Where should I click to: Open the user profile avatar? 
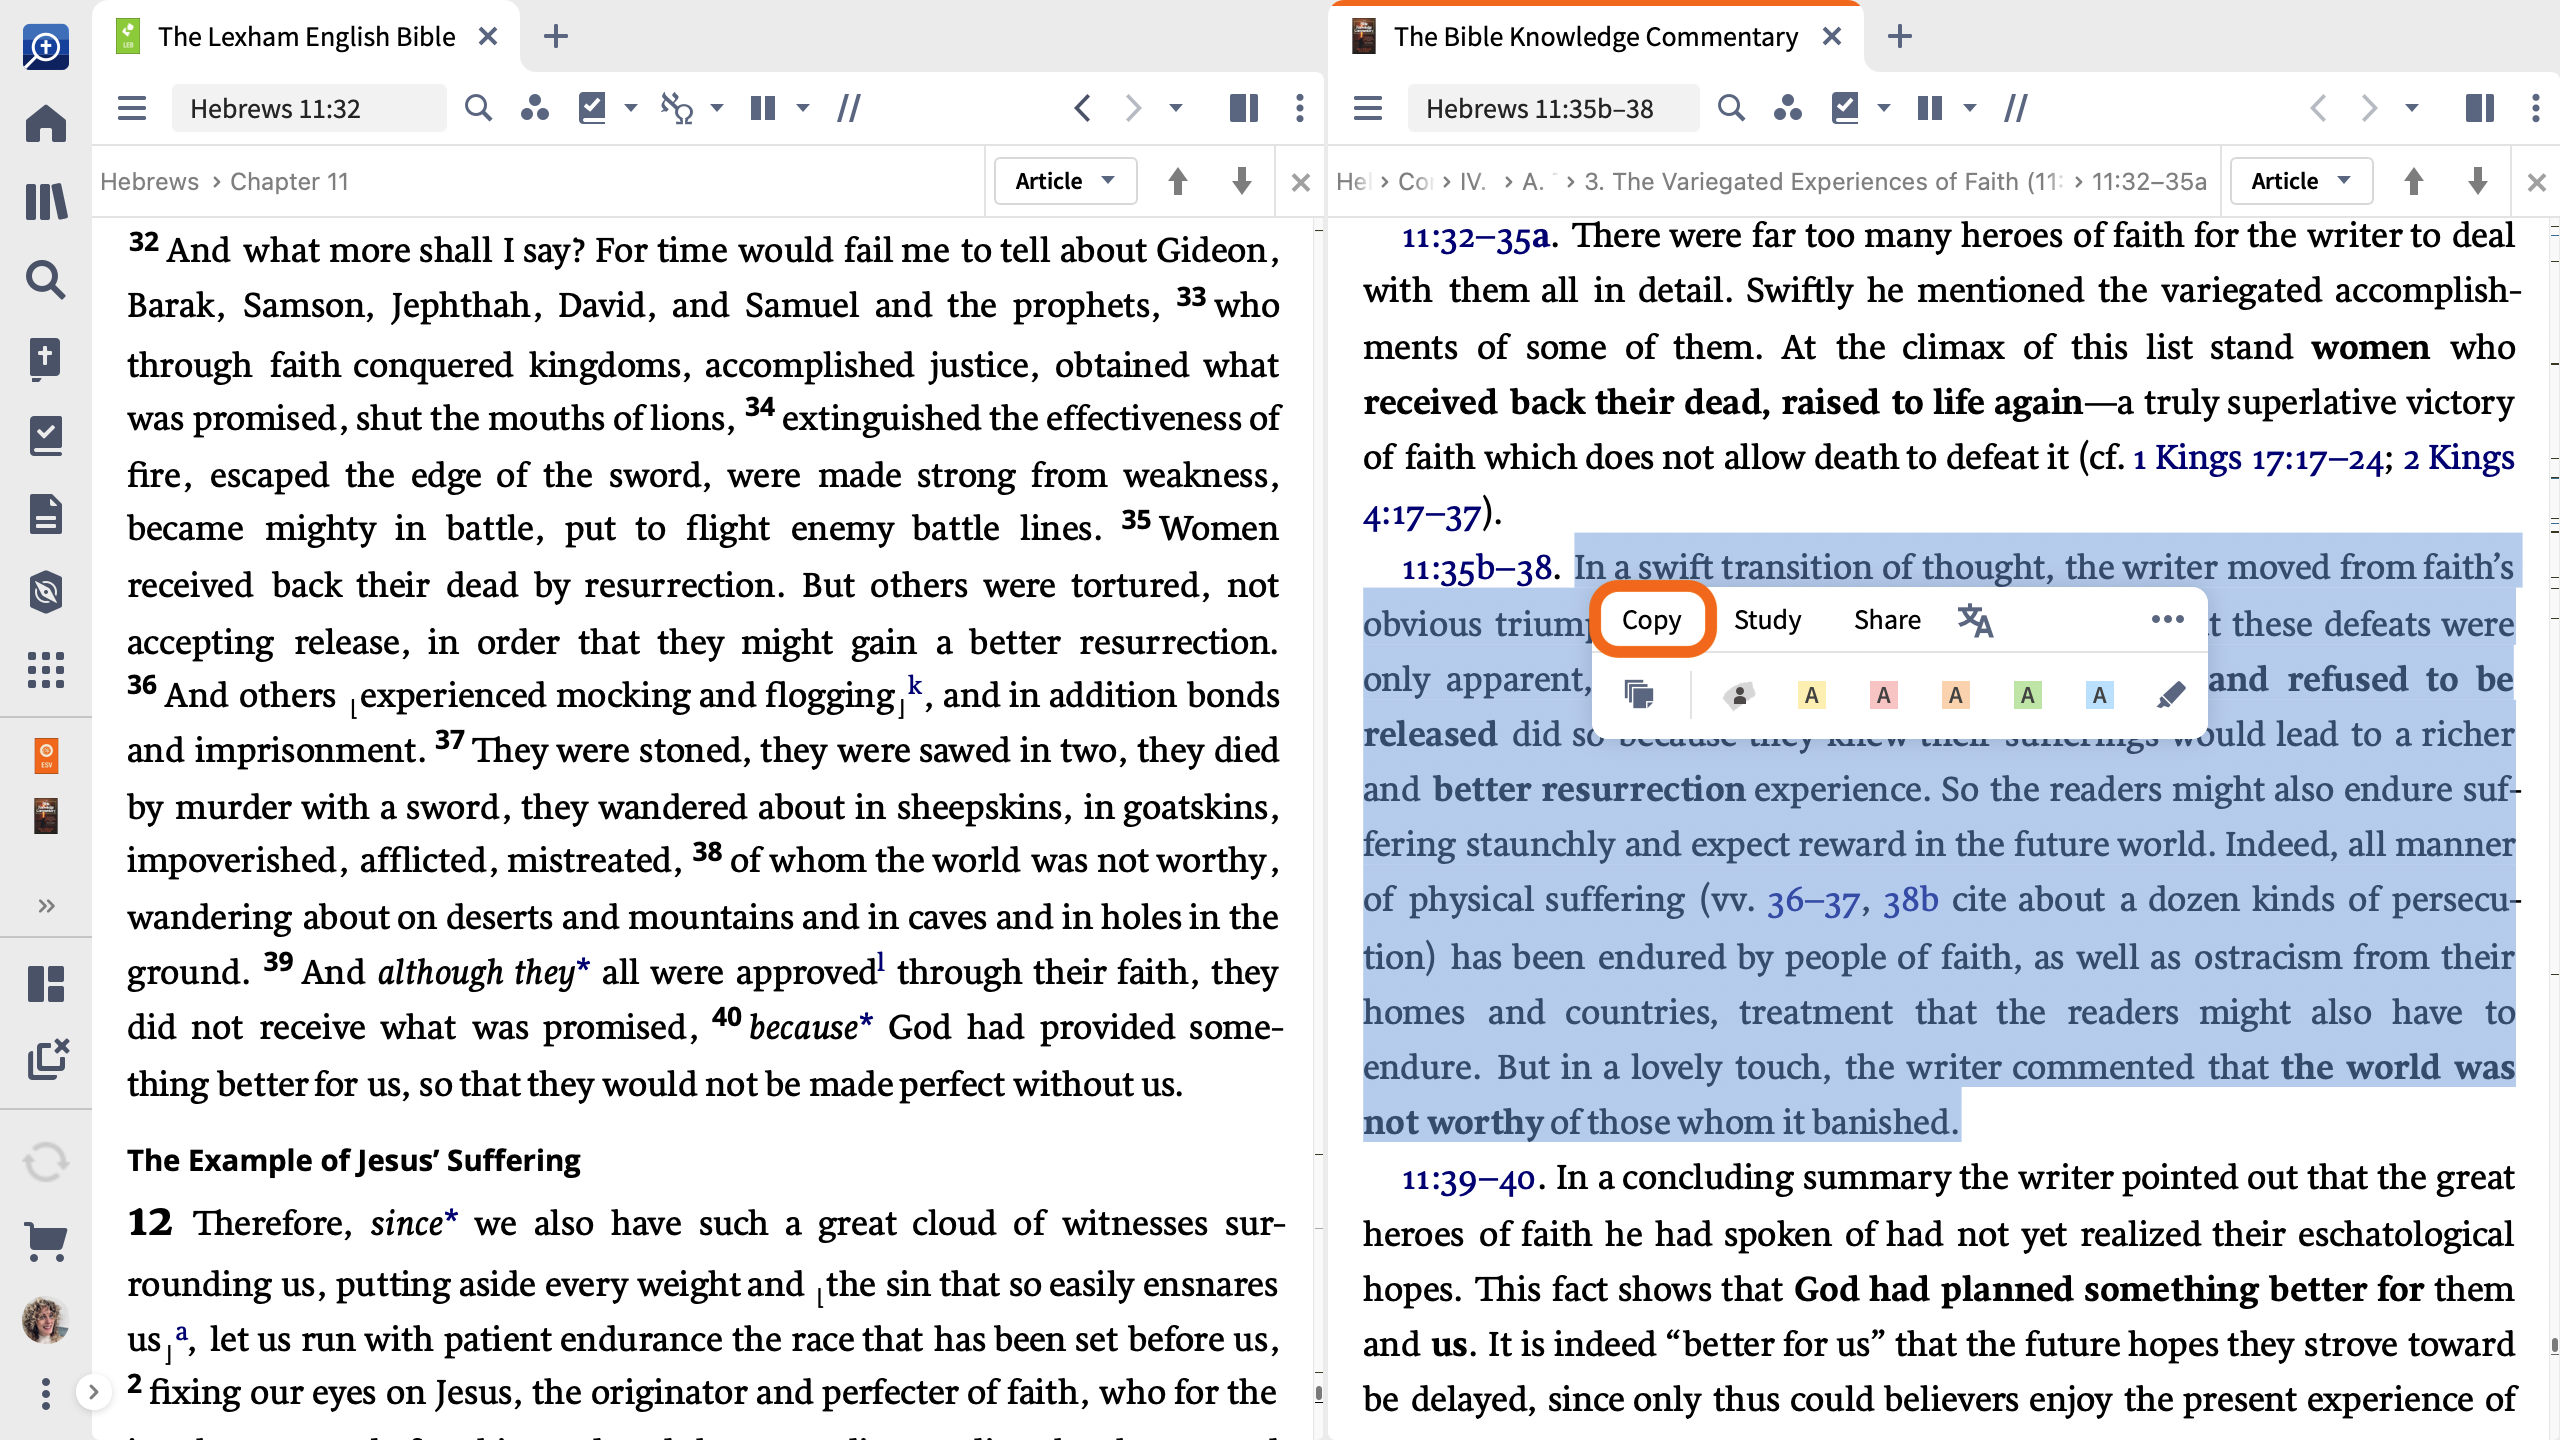click(46, 1321)
